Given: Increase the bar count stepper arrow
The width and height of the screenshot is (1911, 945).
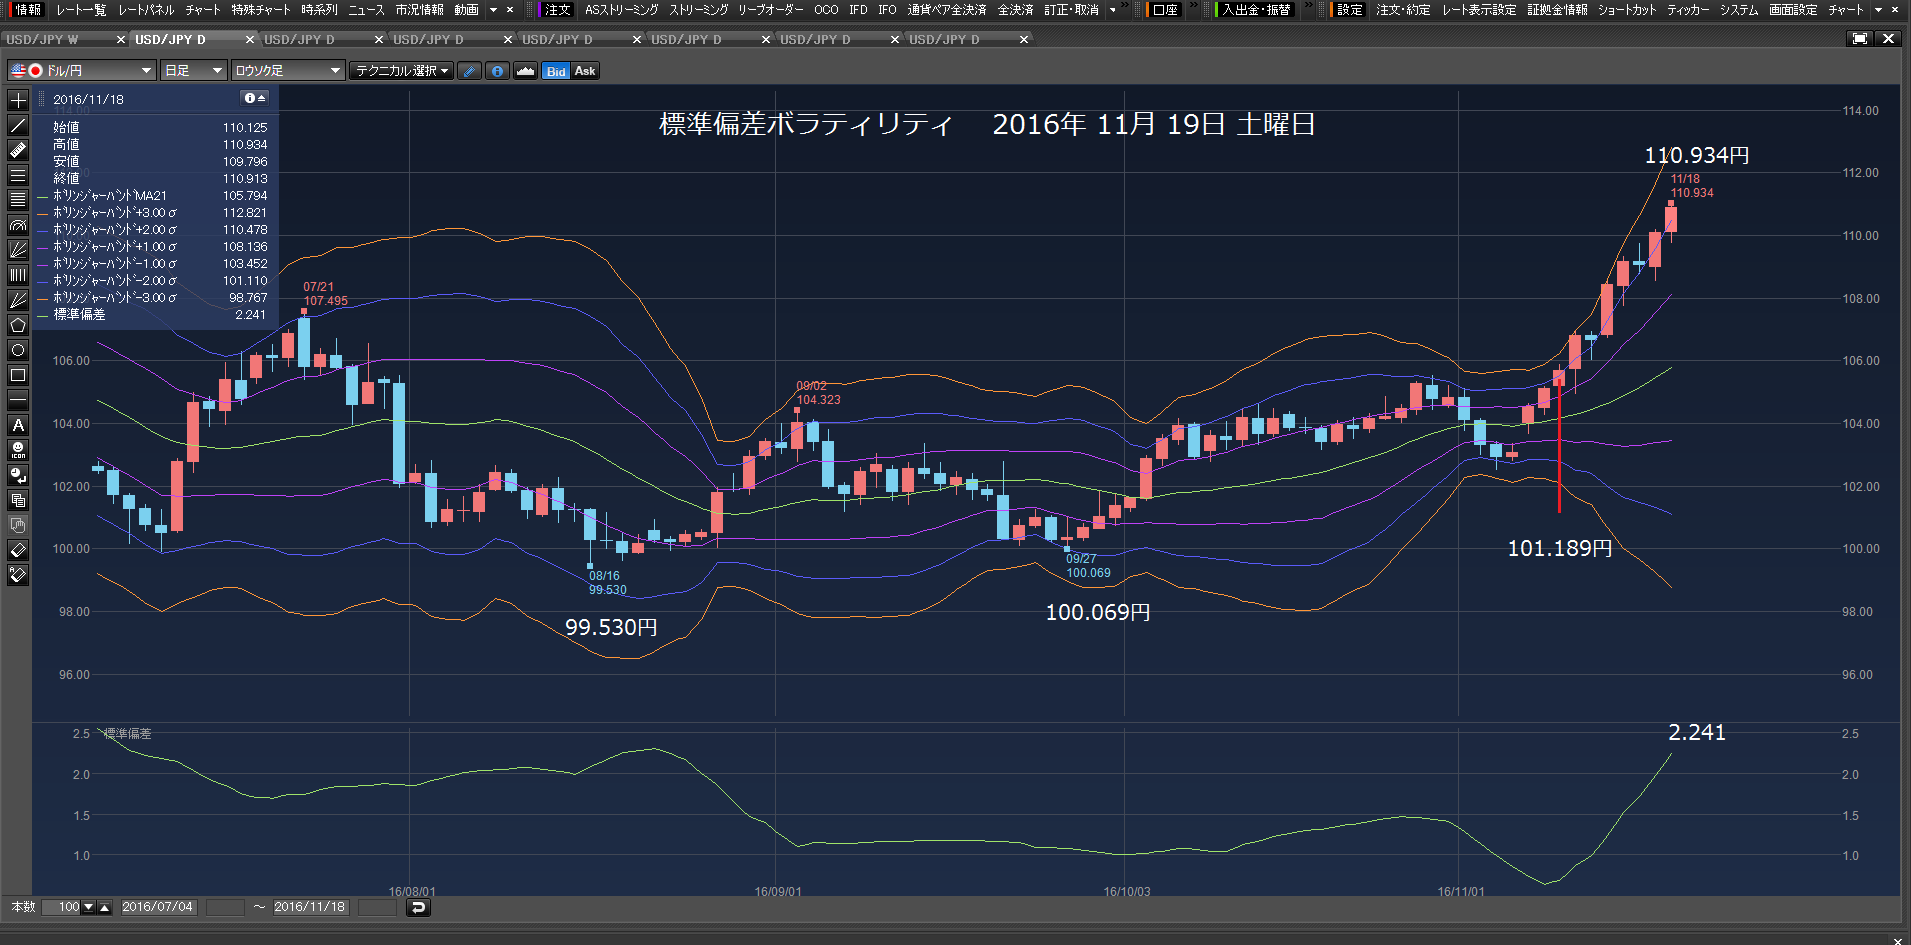Looking at the screenshot, I should 105,907.
